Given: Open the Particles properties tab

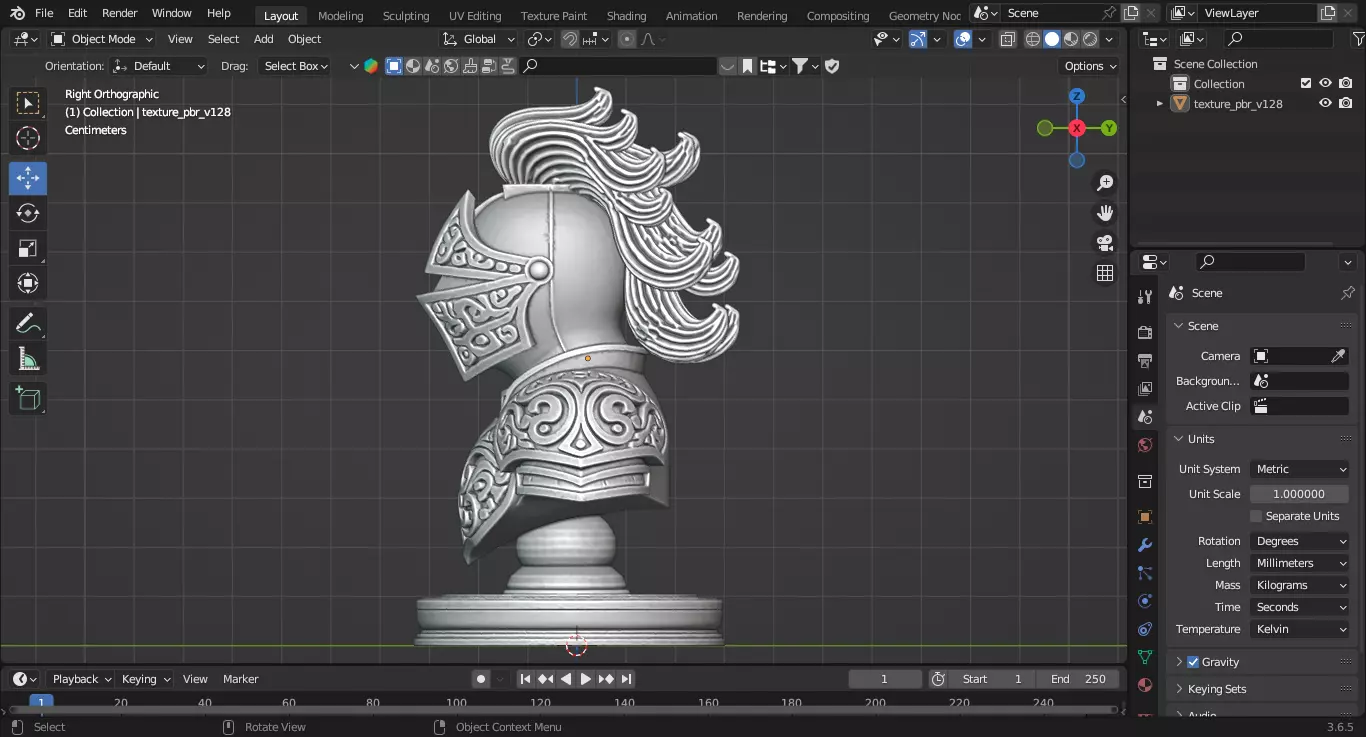Looking at the screenshot, I should coord(1145,573).
